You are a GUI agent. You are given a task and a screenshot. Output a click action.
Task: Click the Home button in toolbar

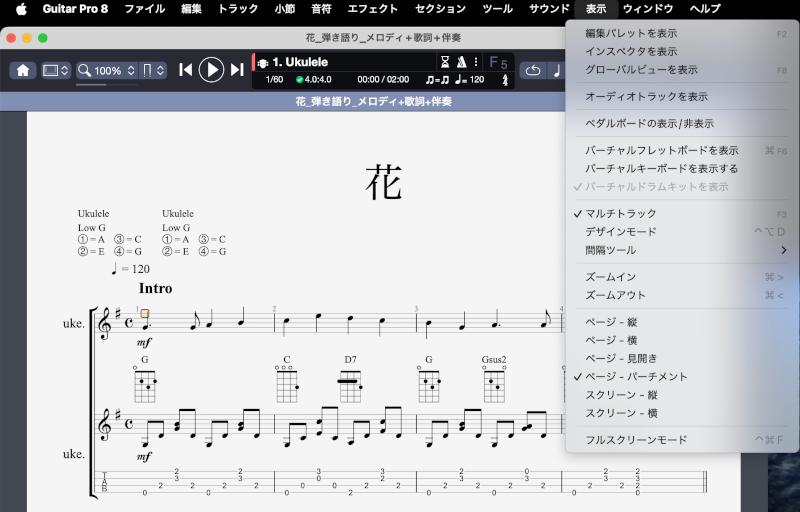click(23, 70)
